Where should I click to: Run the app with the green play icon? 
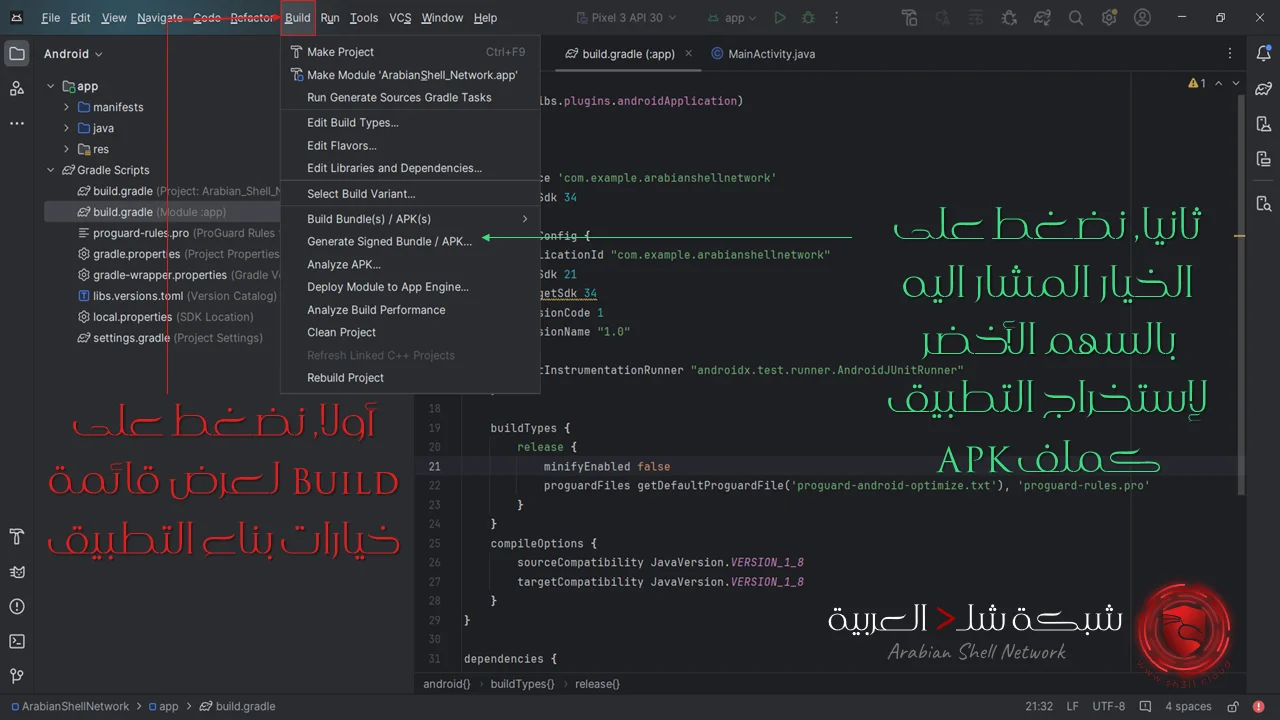coord(780,18)
